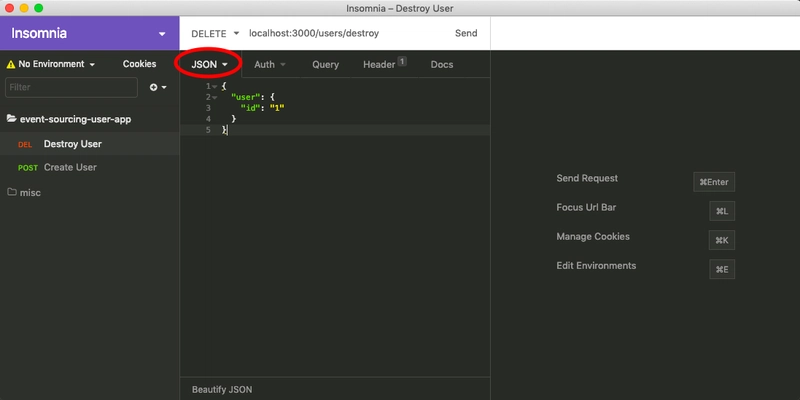Fold the code block at line 1

[x=215, y=87]
